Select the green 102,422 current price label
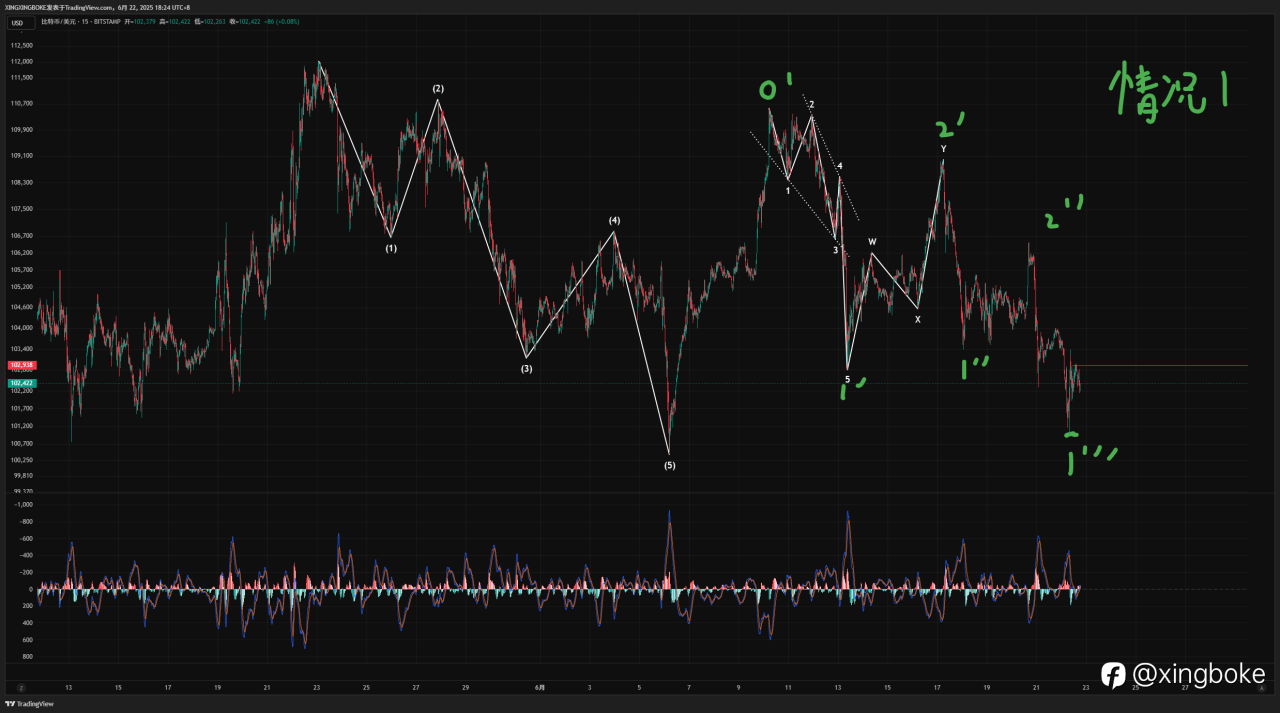 tap(19, 383)
